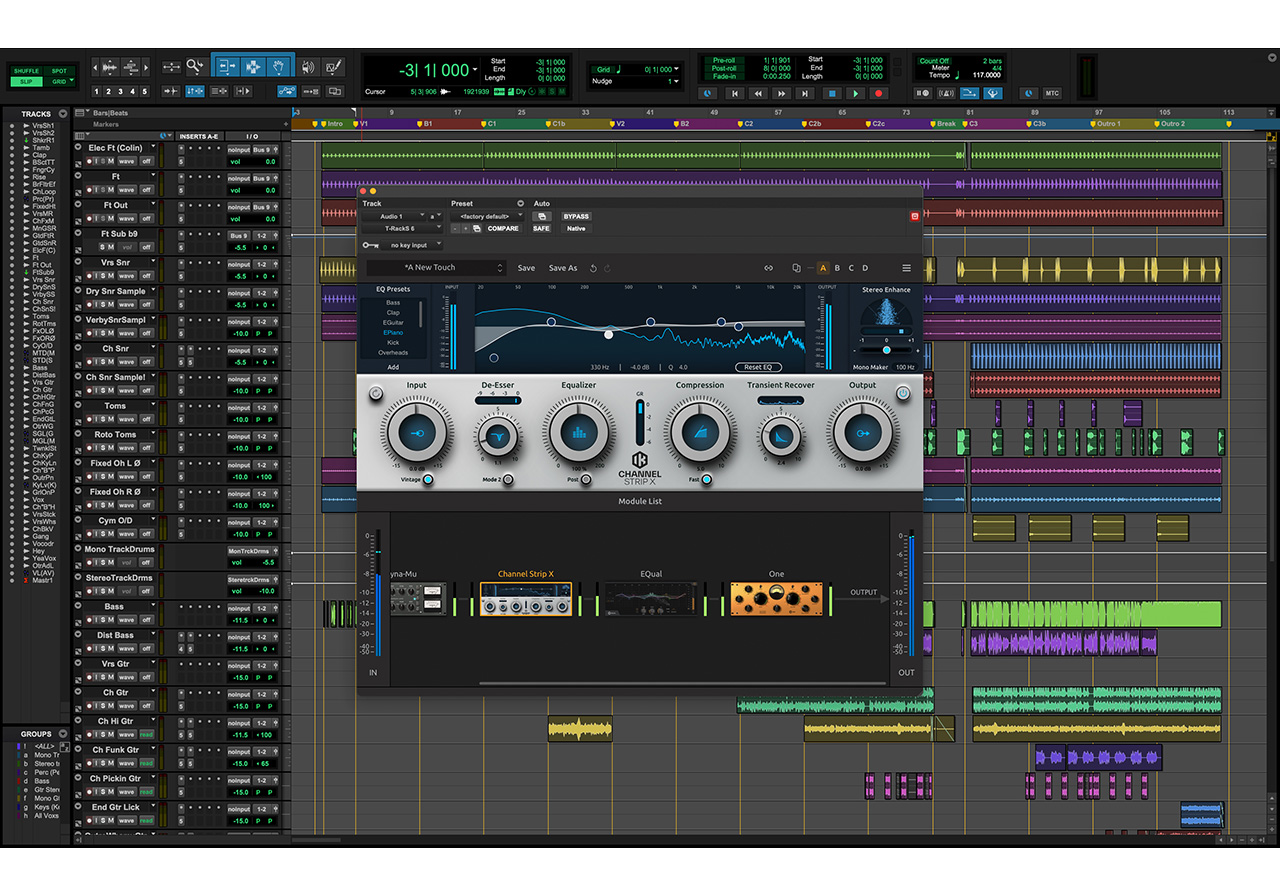The height and width of the screenshot is (896, 1280).
Task: Toggle the Vintage switch under Input knob
Action: (428, 480)
